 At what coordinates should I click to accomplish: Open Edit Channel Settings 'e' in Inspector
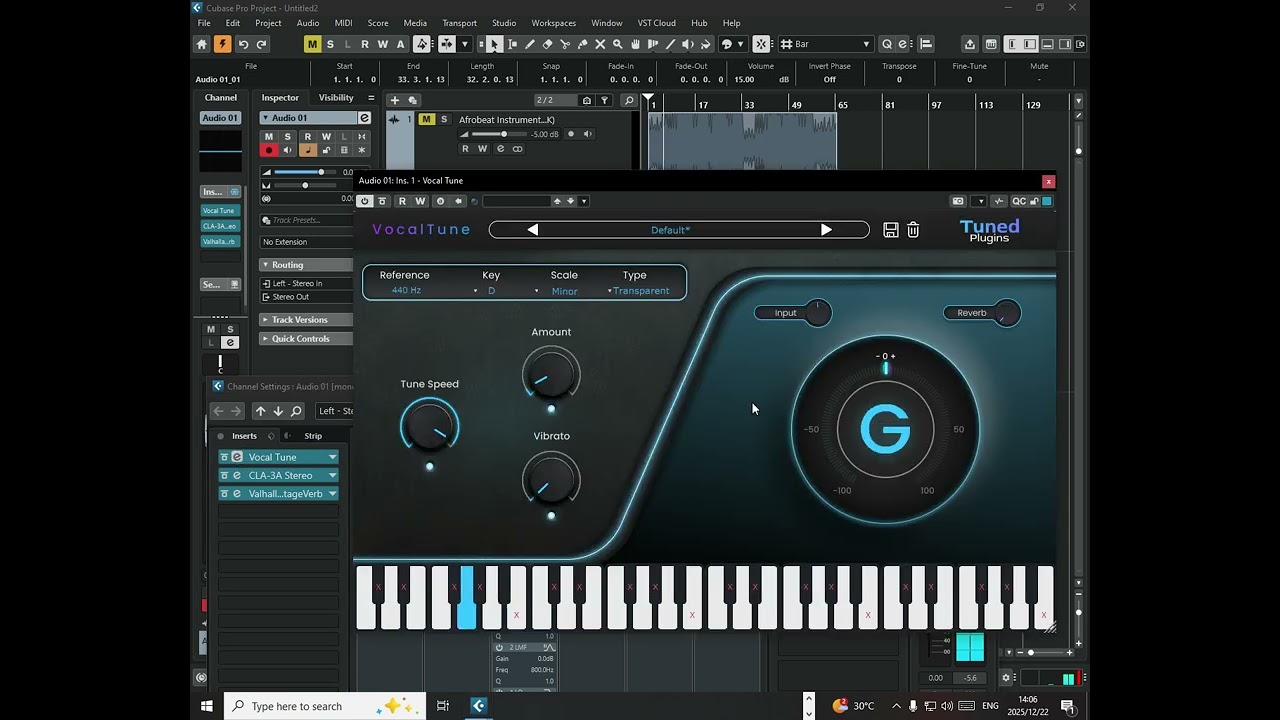click(364, 118)
